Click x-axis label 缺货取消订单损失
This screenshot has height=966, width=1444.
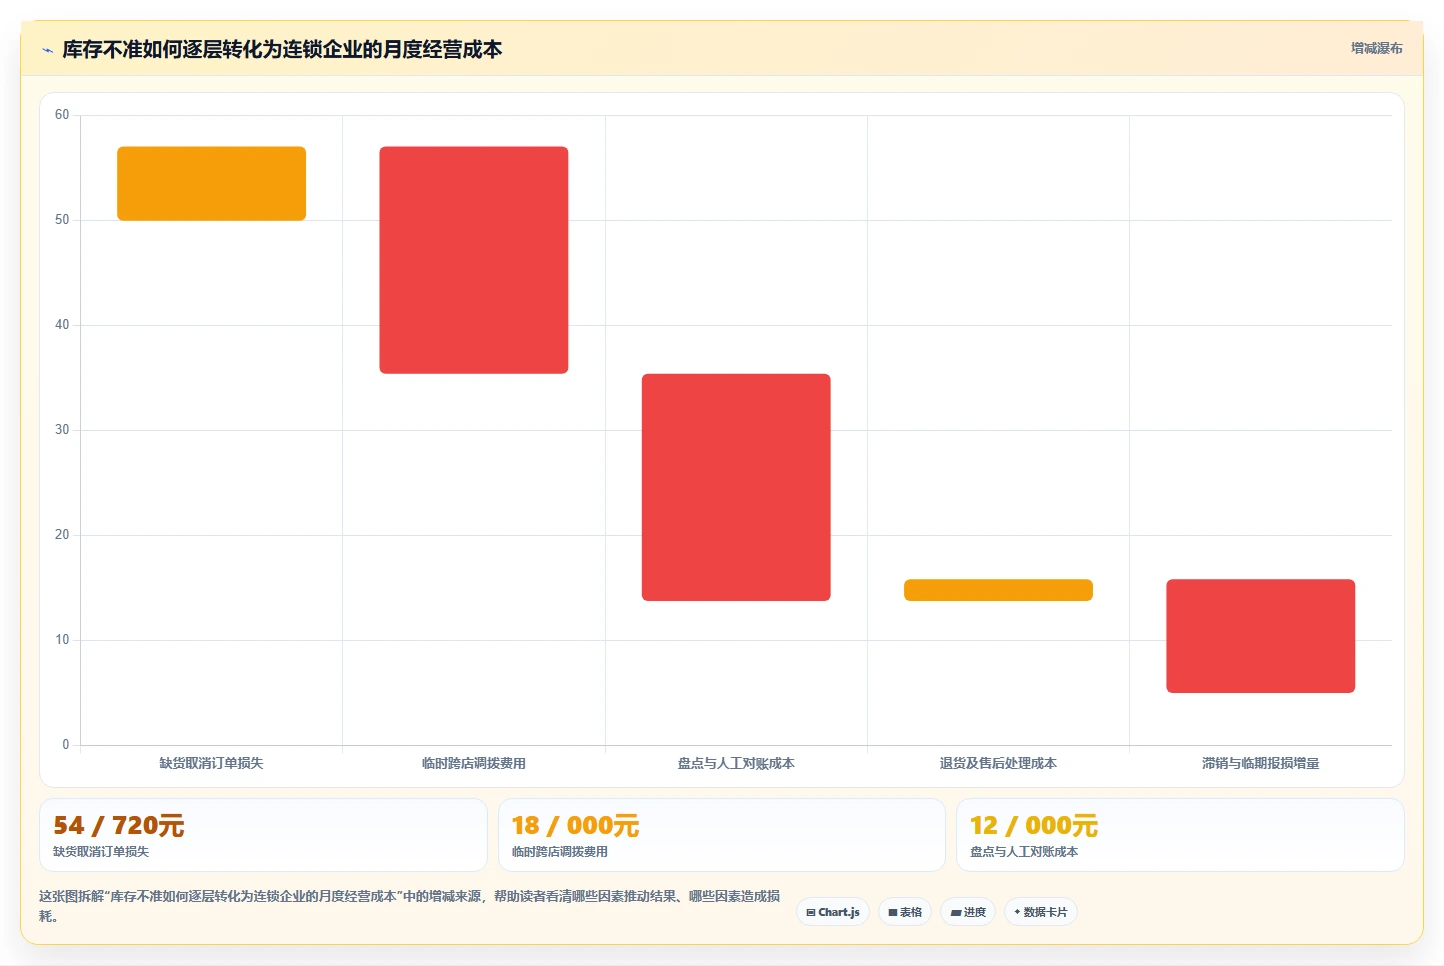point(211,763)
